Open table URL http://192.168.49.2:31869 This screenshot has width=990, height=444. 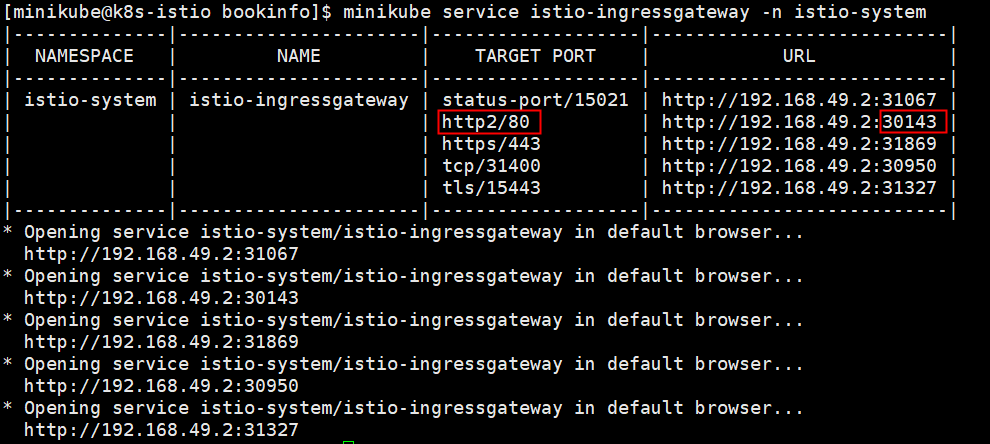click(799, 144)
